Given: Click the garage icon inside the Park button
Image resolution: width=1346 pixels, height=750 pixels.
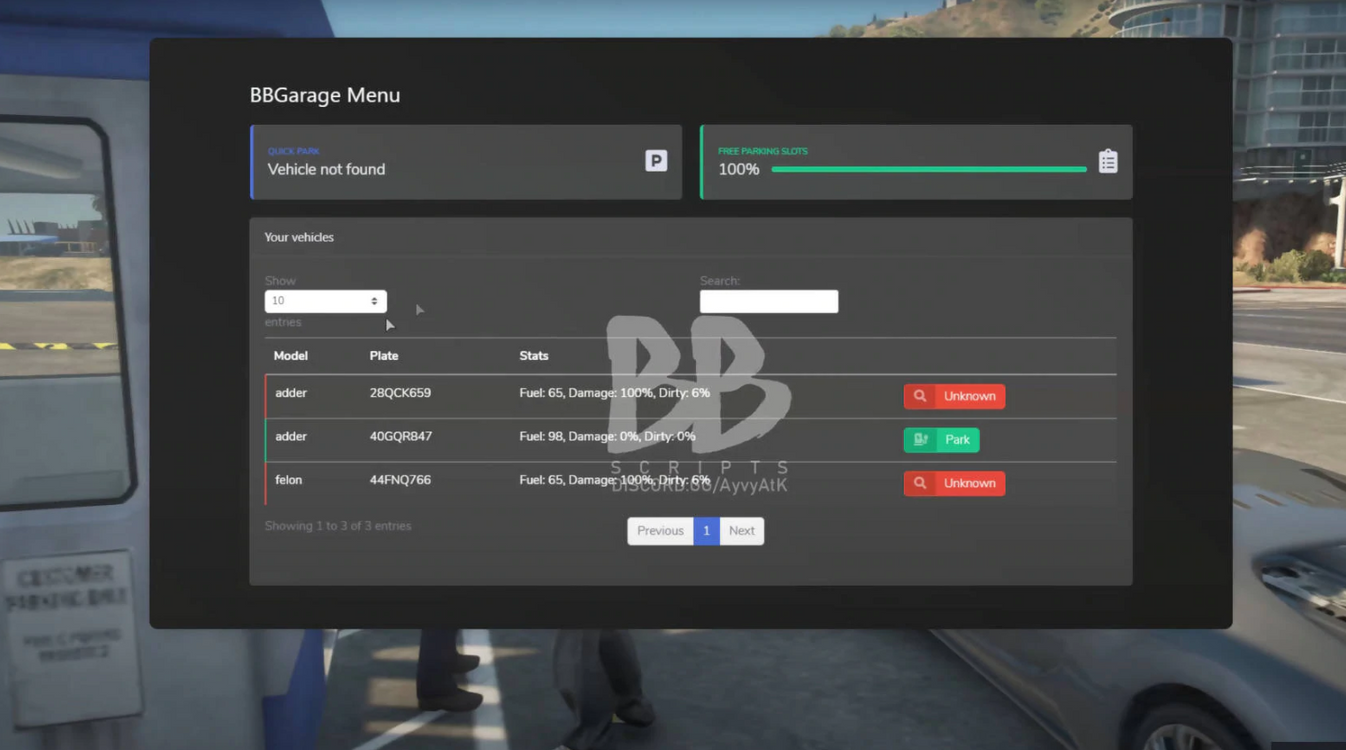Looking at the screenshot, I should 920,439.
